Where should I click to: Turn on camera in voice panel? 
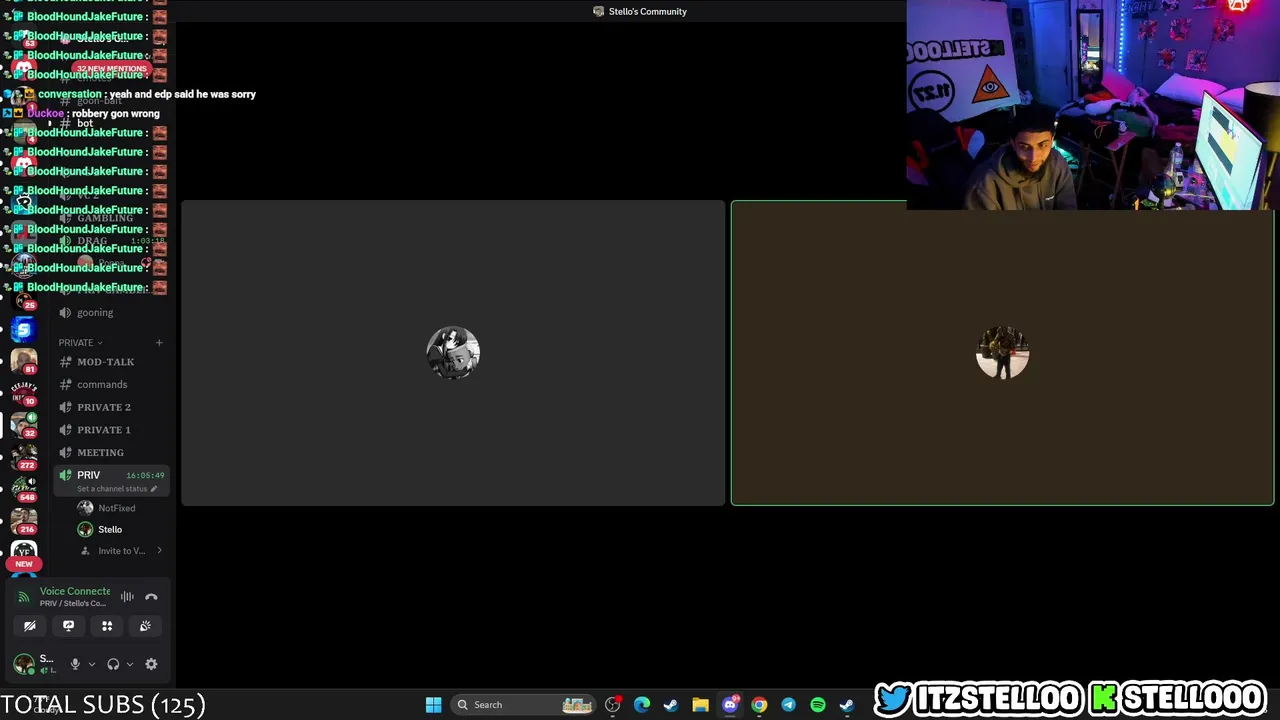(x=30, y=626)
